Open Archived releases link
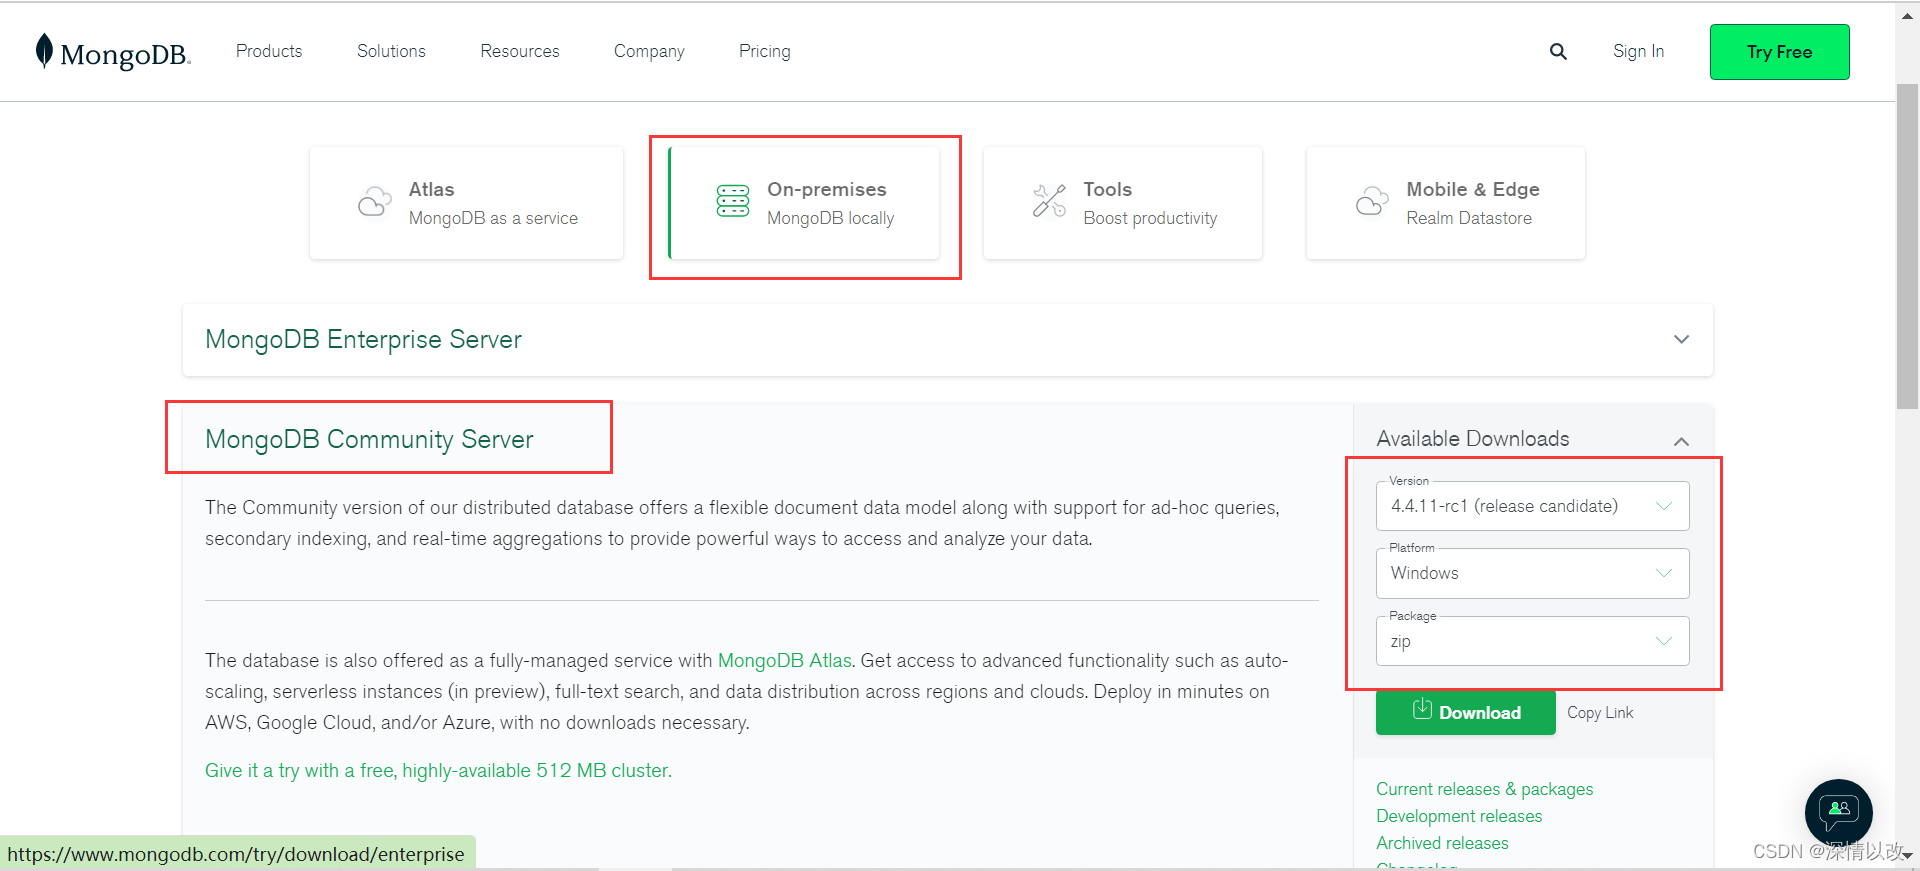This screenshot has width=1920, height=871. click(x=1442, y=843)
